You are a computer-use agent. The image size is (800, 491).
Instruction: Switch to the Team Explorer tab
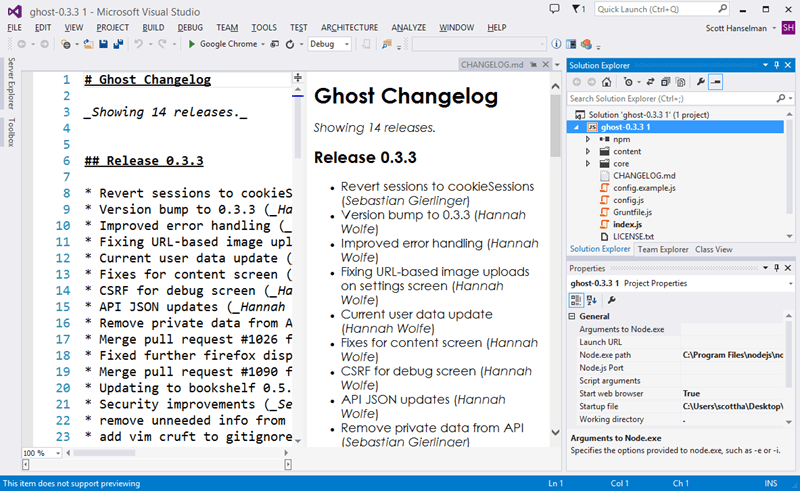click(x=663, y=249)
